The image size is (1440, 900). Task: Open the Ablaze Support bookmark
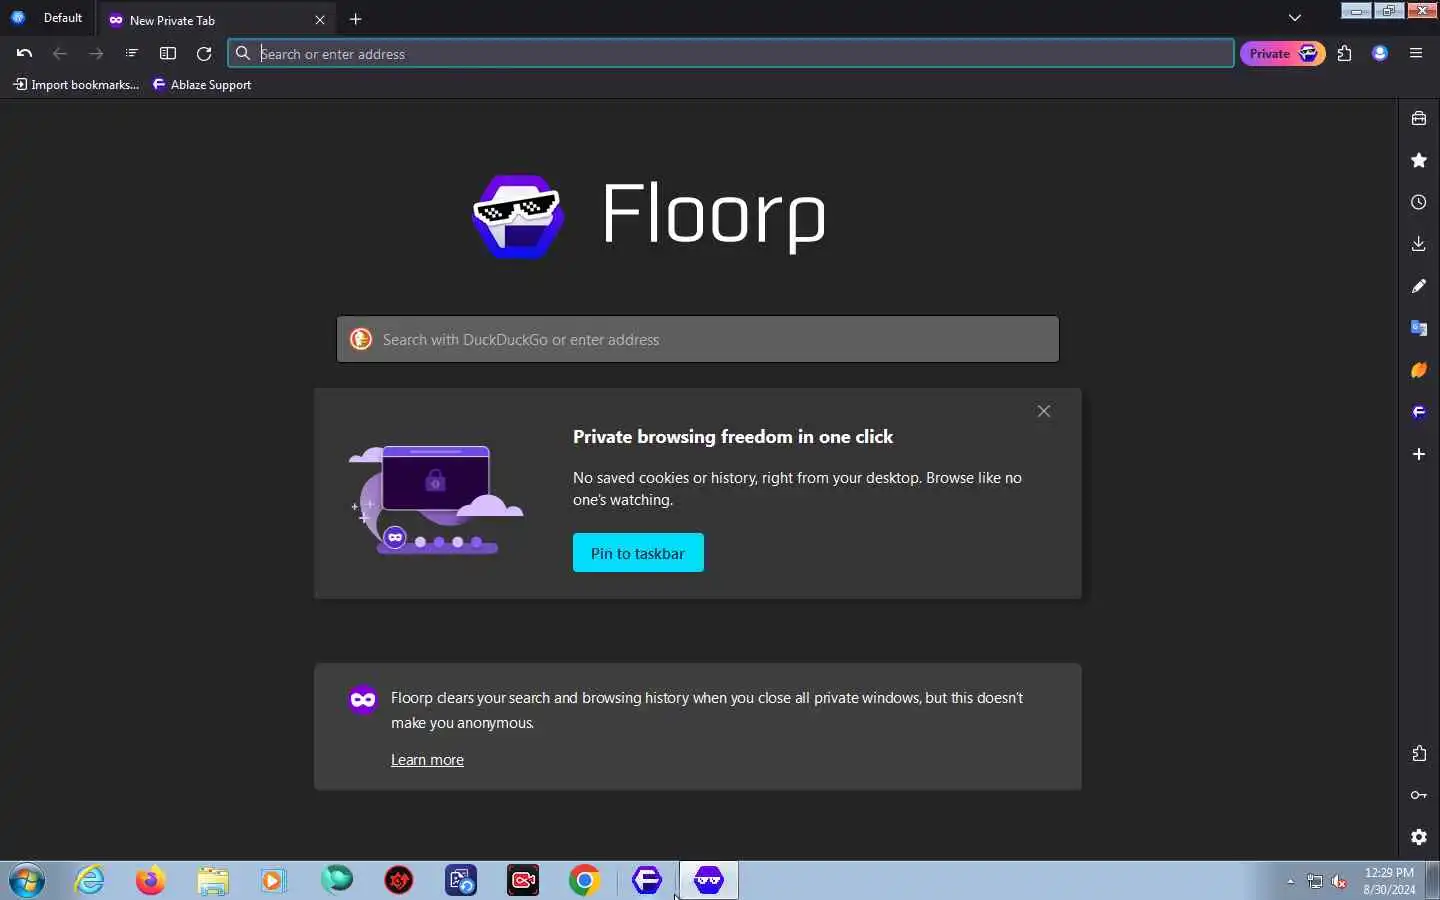pyautogui.click(x=202, y=85)
